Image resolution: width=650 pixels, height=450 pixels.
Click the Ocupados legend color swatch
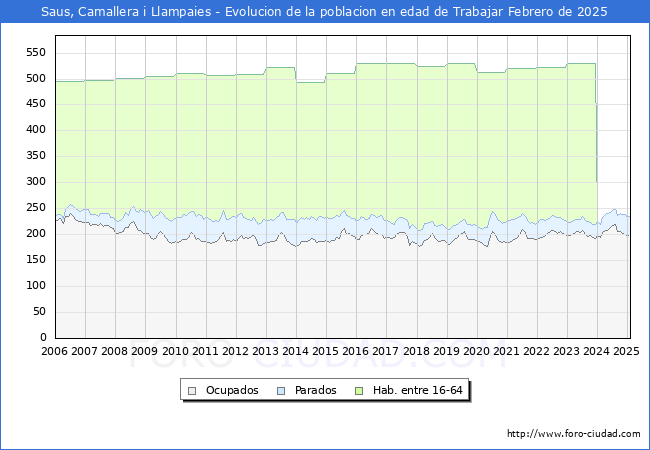coord(192,391)
